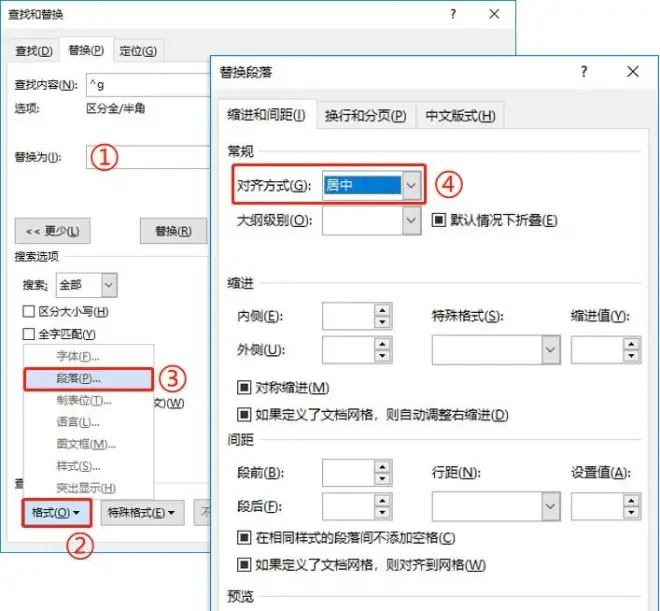Screen dimensions: 660x611
Task: Choose 制表位(T) from format menu
Action: pos(88,401)
